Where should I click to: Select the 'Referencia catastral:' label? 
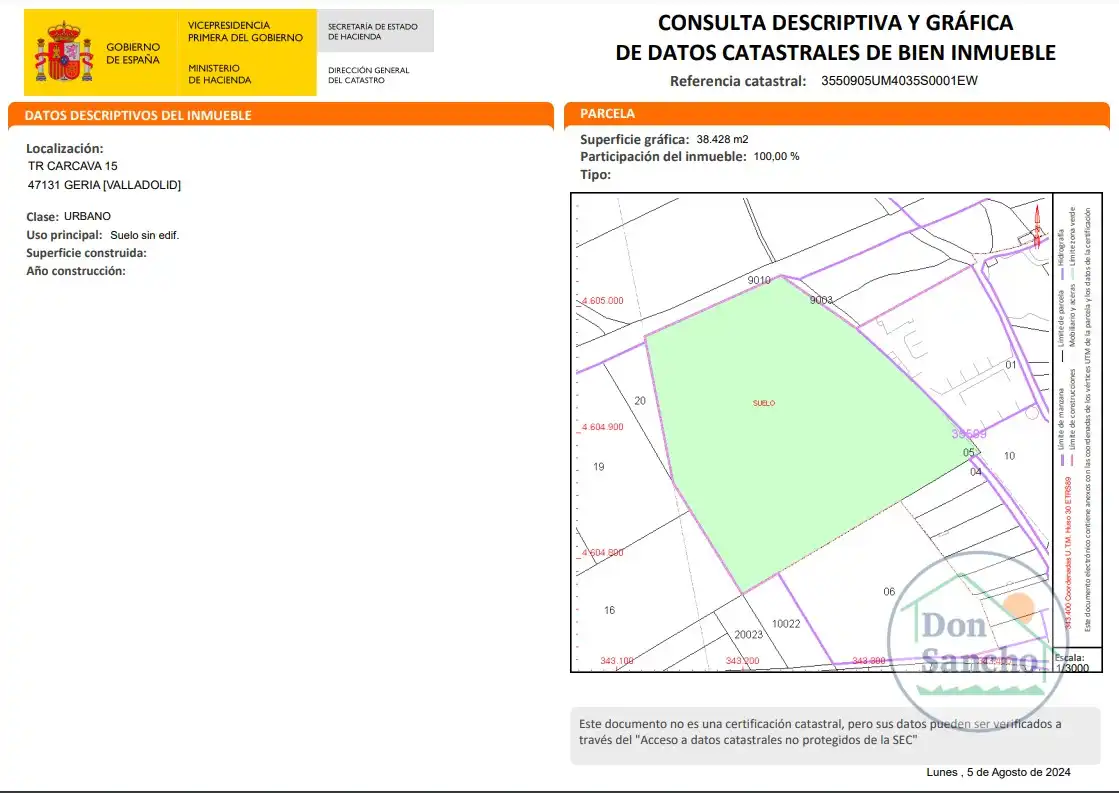738,81
